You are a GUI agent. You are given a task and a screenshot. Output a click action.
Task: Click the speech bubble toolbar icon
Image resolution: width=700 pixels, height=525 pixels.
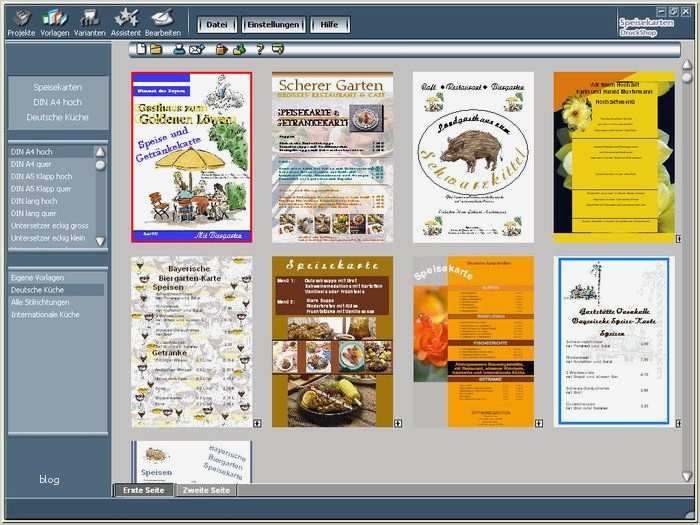(278, 48)
